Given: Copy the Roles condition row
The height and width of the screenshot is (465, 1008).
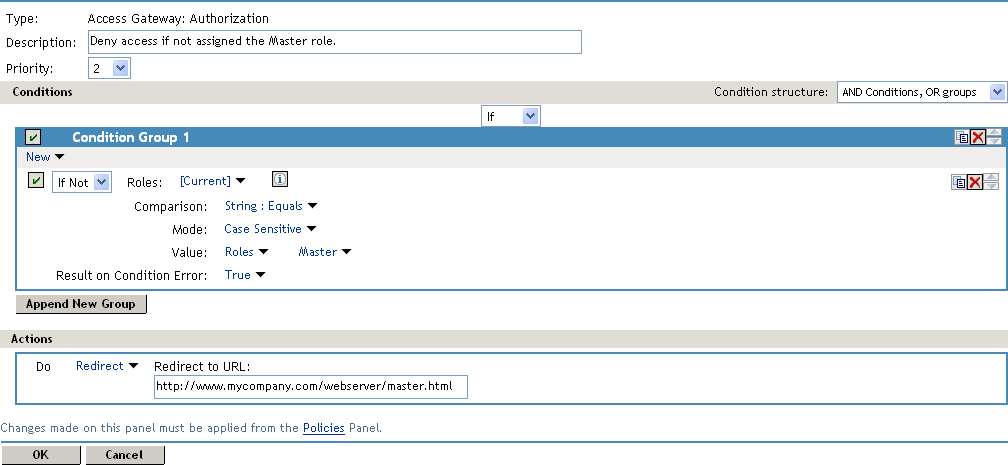Looking at the screenshot, I should tap(959, 182).
